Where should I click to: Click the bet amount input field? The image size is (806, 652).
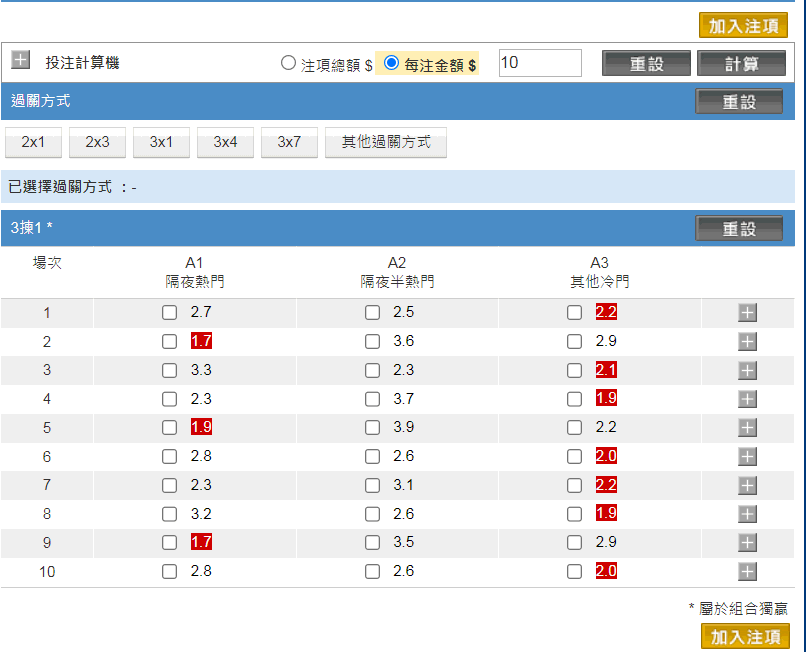pyautogui.click(x=540, y=63)
